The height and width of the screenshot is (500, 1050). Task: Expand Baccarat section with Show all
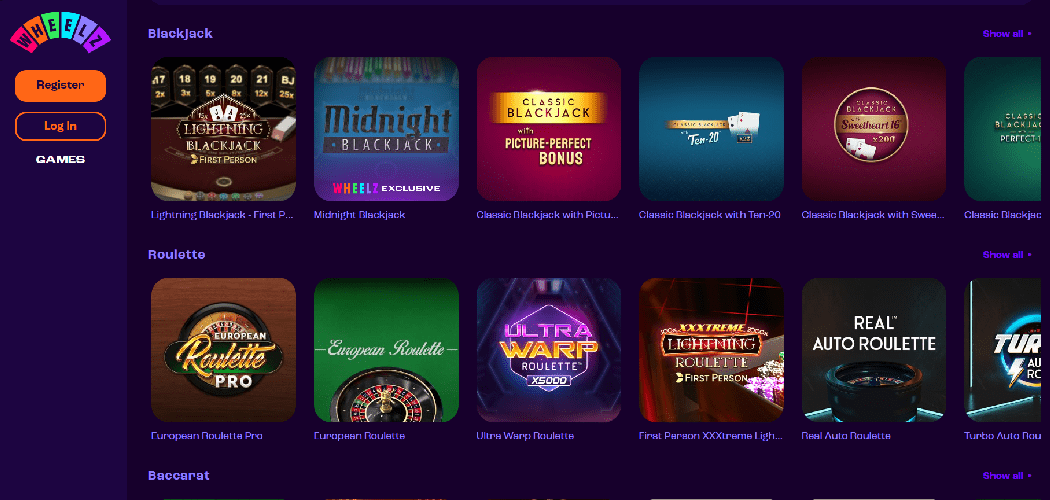pos(1006,476)
